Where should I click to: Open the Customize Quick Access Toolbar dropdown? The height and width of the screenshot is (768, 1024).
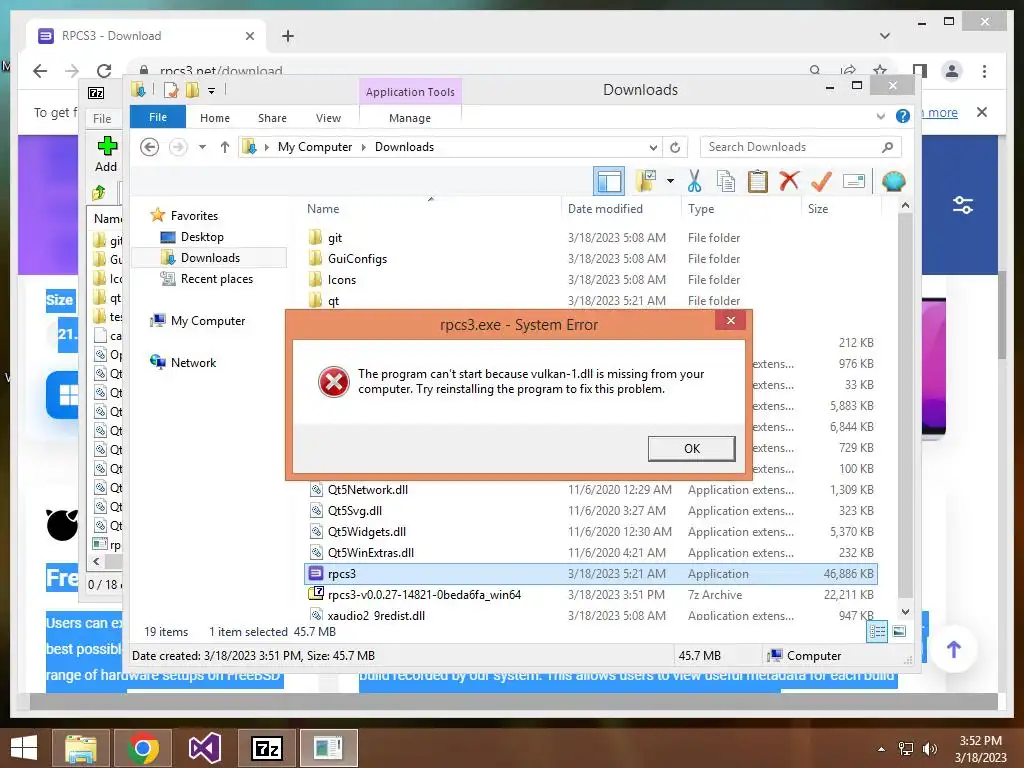[212, 91]
